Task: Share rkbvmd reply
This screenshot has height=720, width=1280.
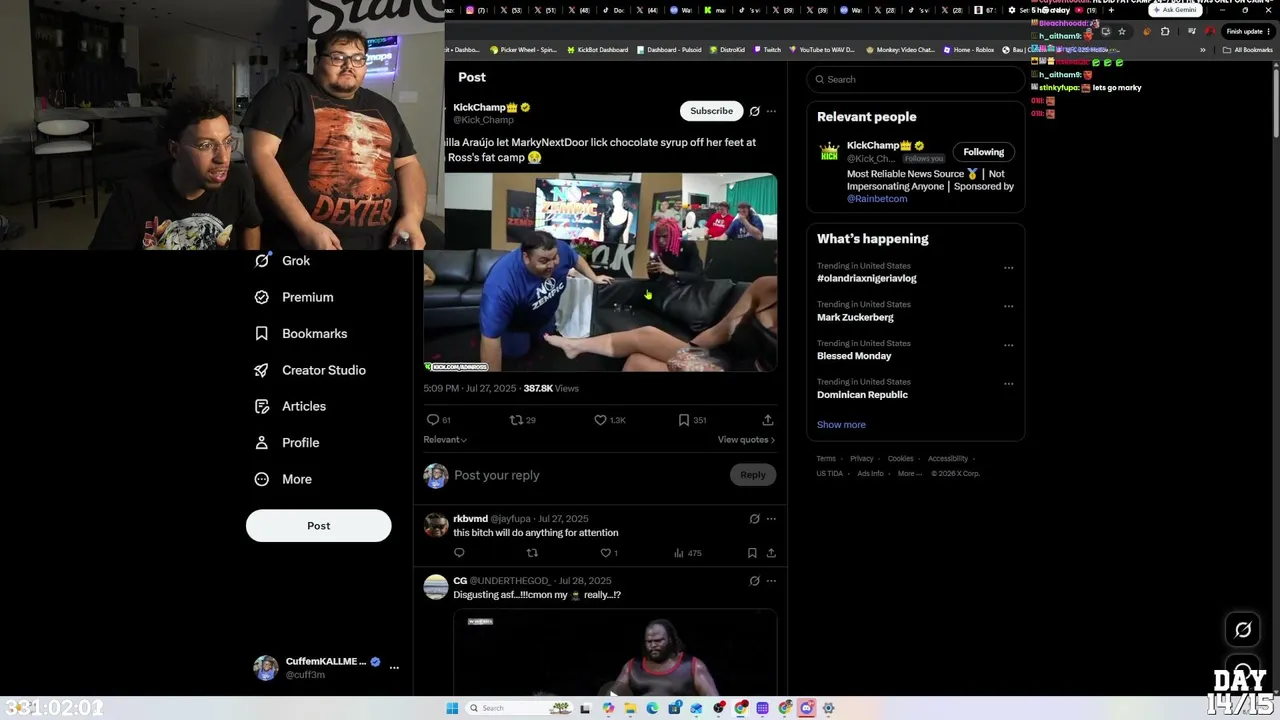Action: 771,553
